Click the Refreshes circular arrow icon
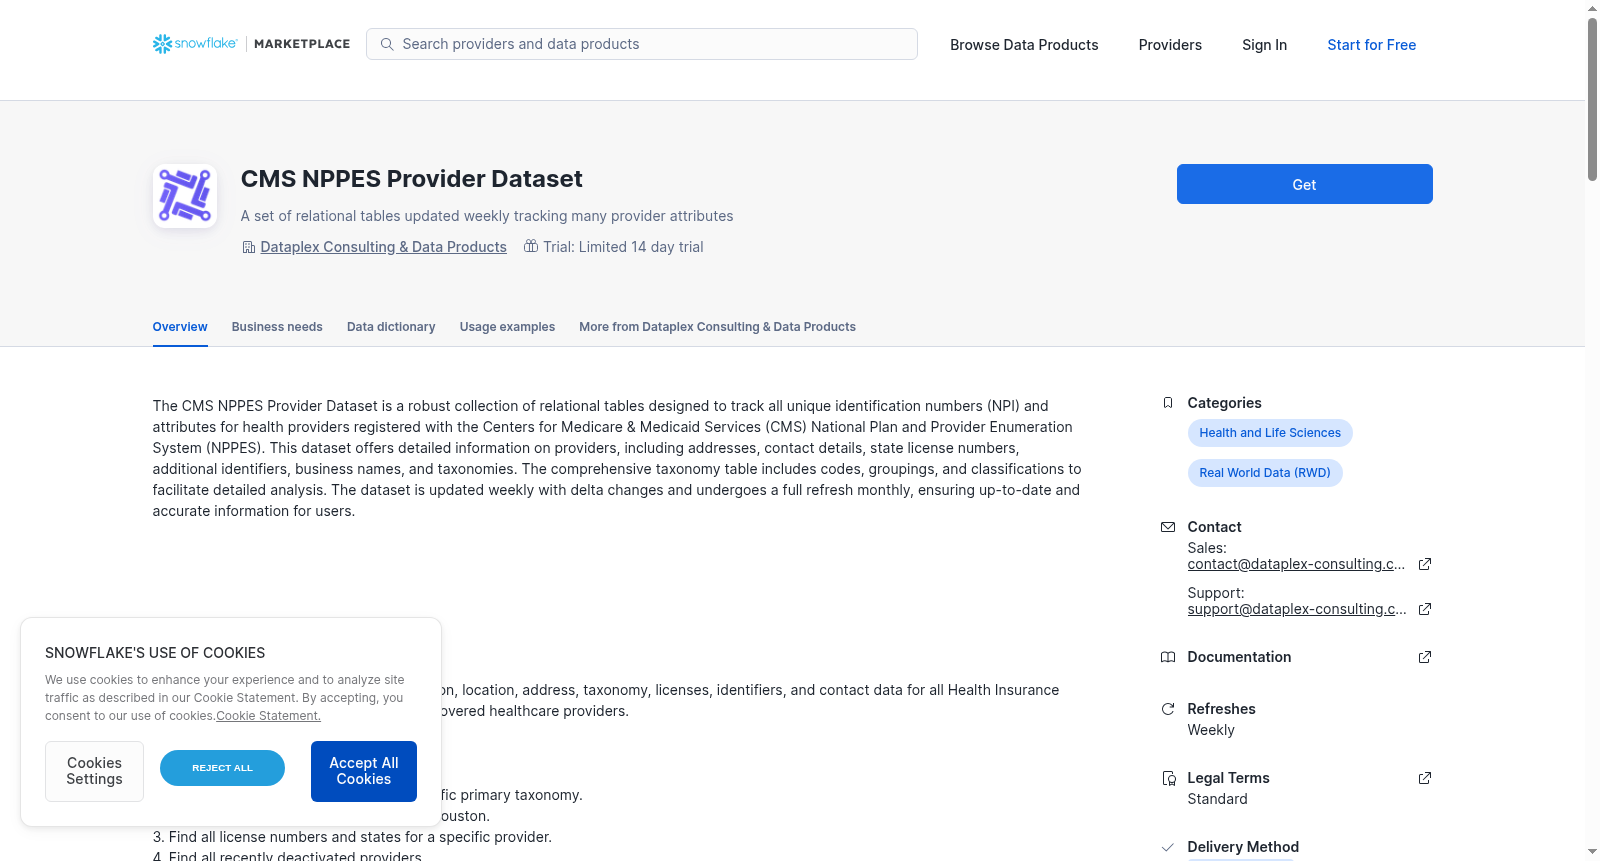Image resolution: width=1600 pixels, height=861 pixels. point(1168,709)
